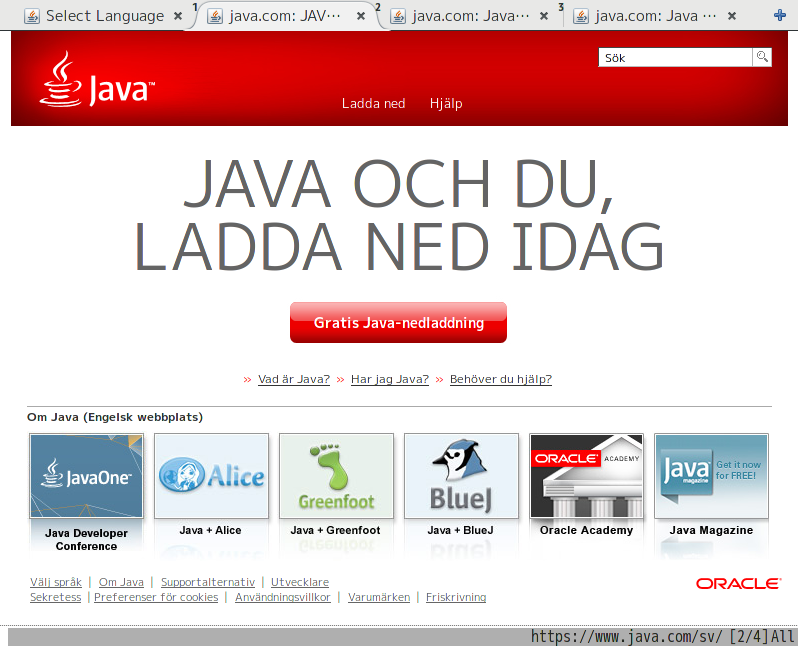Close the last java.com: Java tab
This screenshot has height=648, width=798.
tap(732, 16)
